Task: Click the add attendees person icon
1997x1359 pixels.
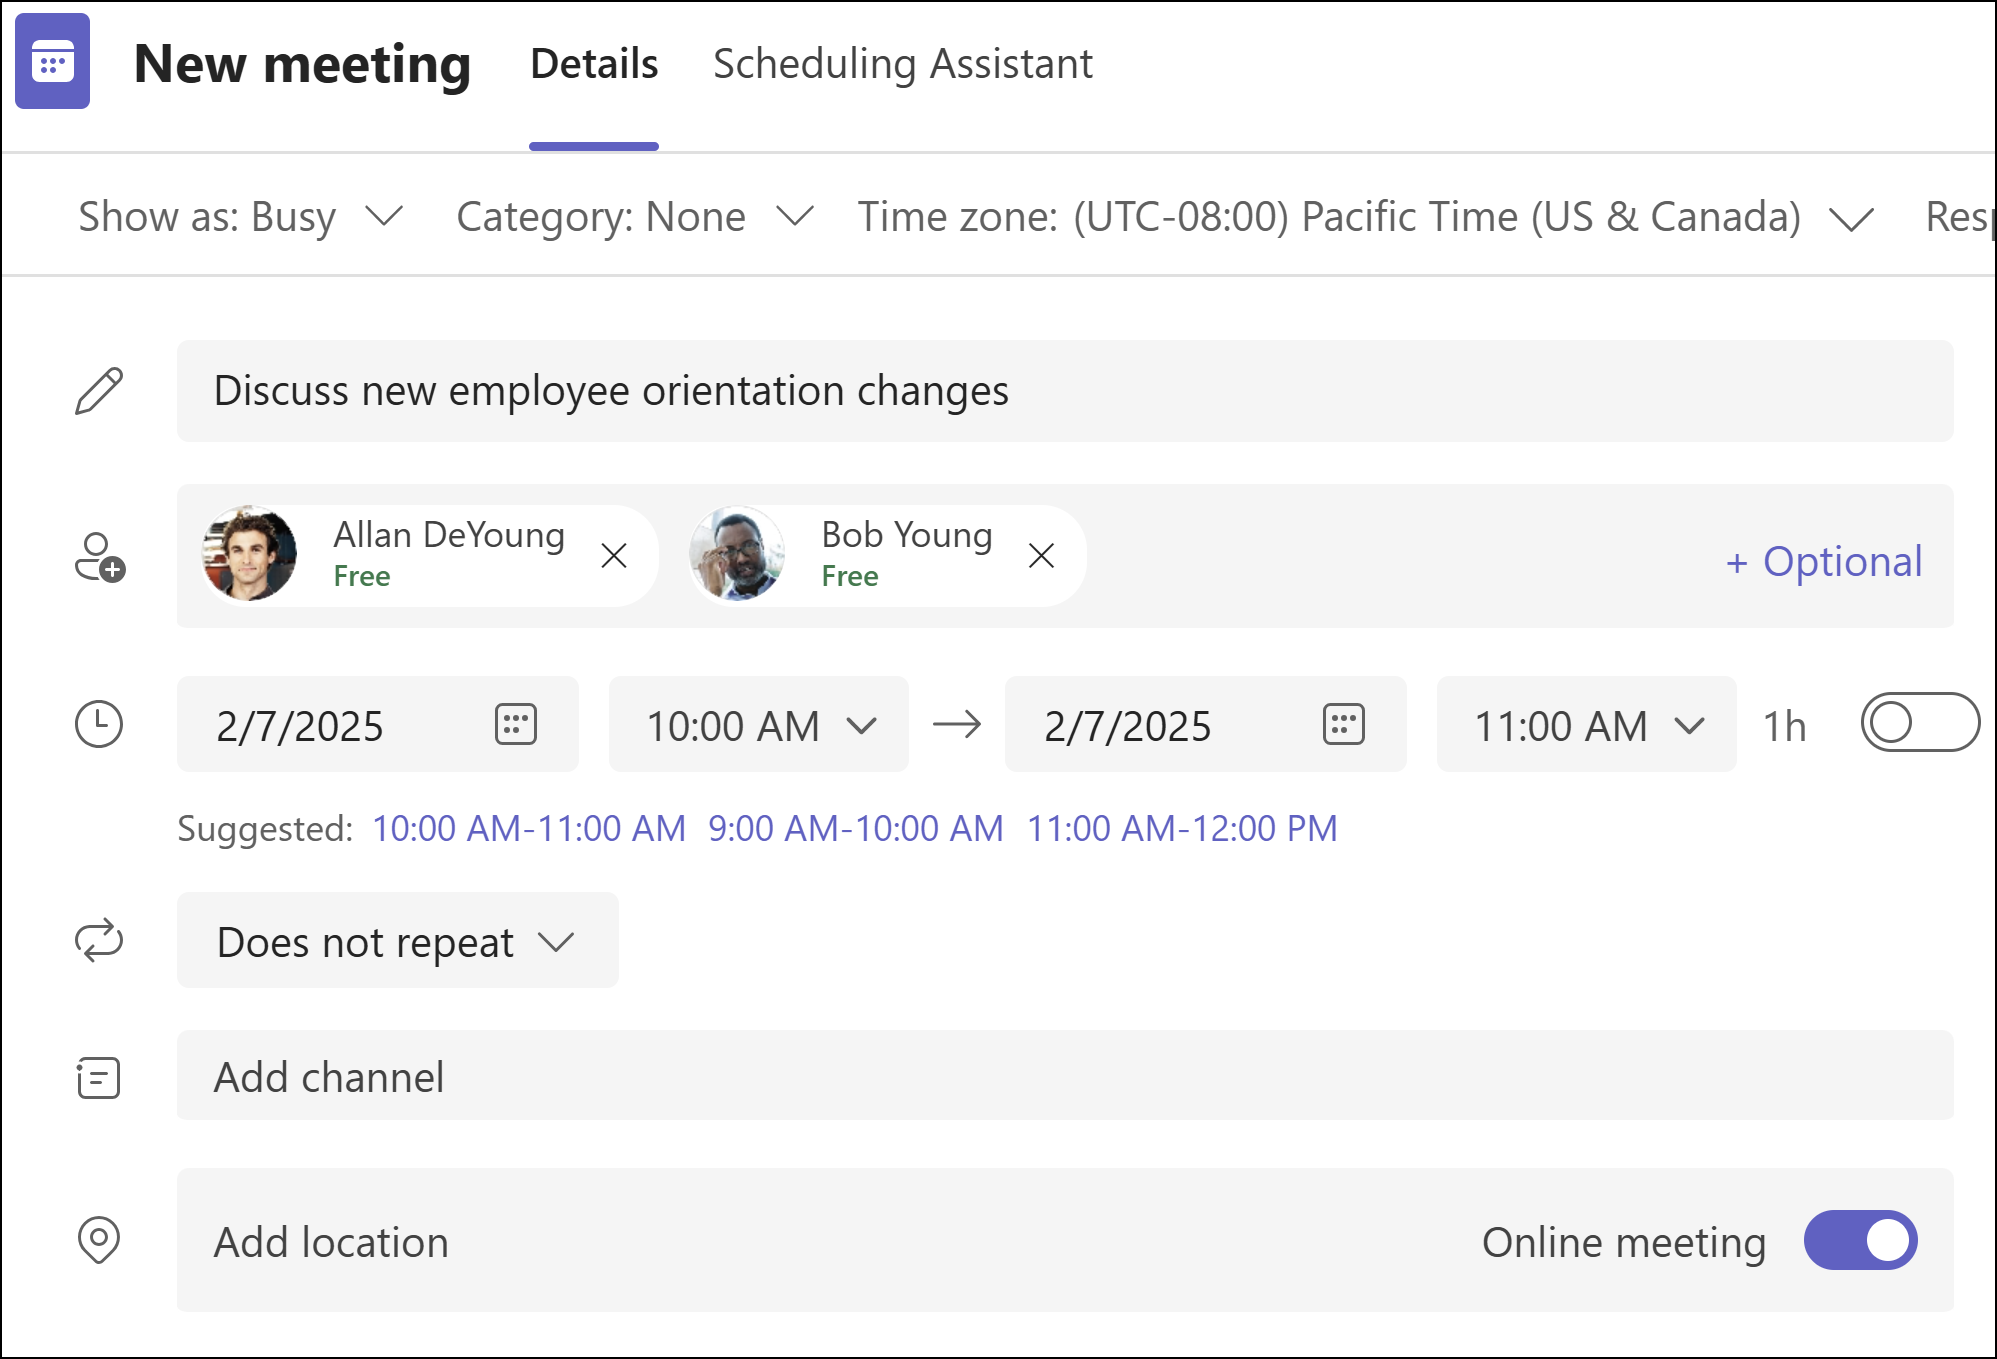Action: tap(100, 556)
